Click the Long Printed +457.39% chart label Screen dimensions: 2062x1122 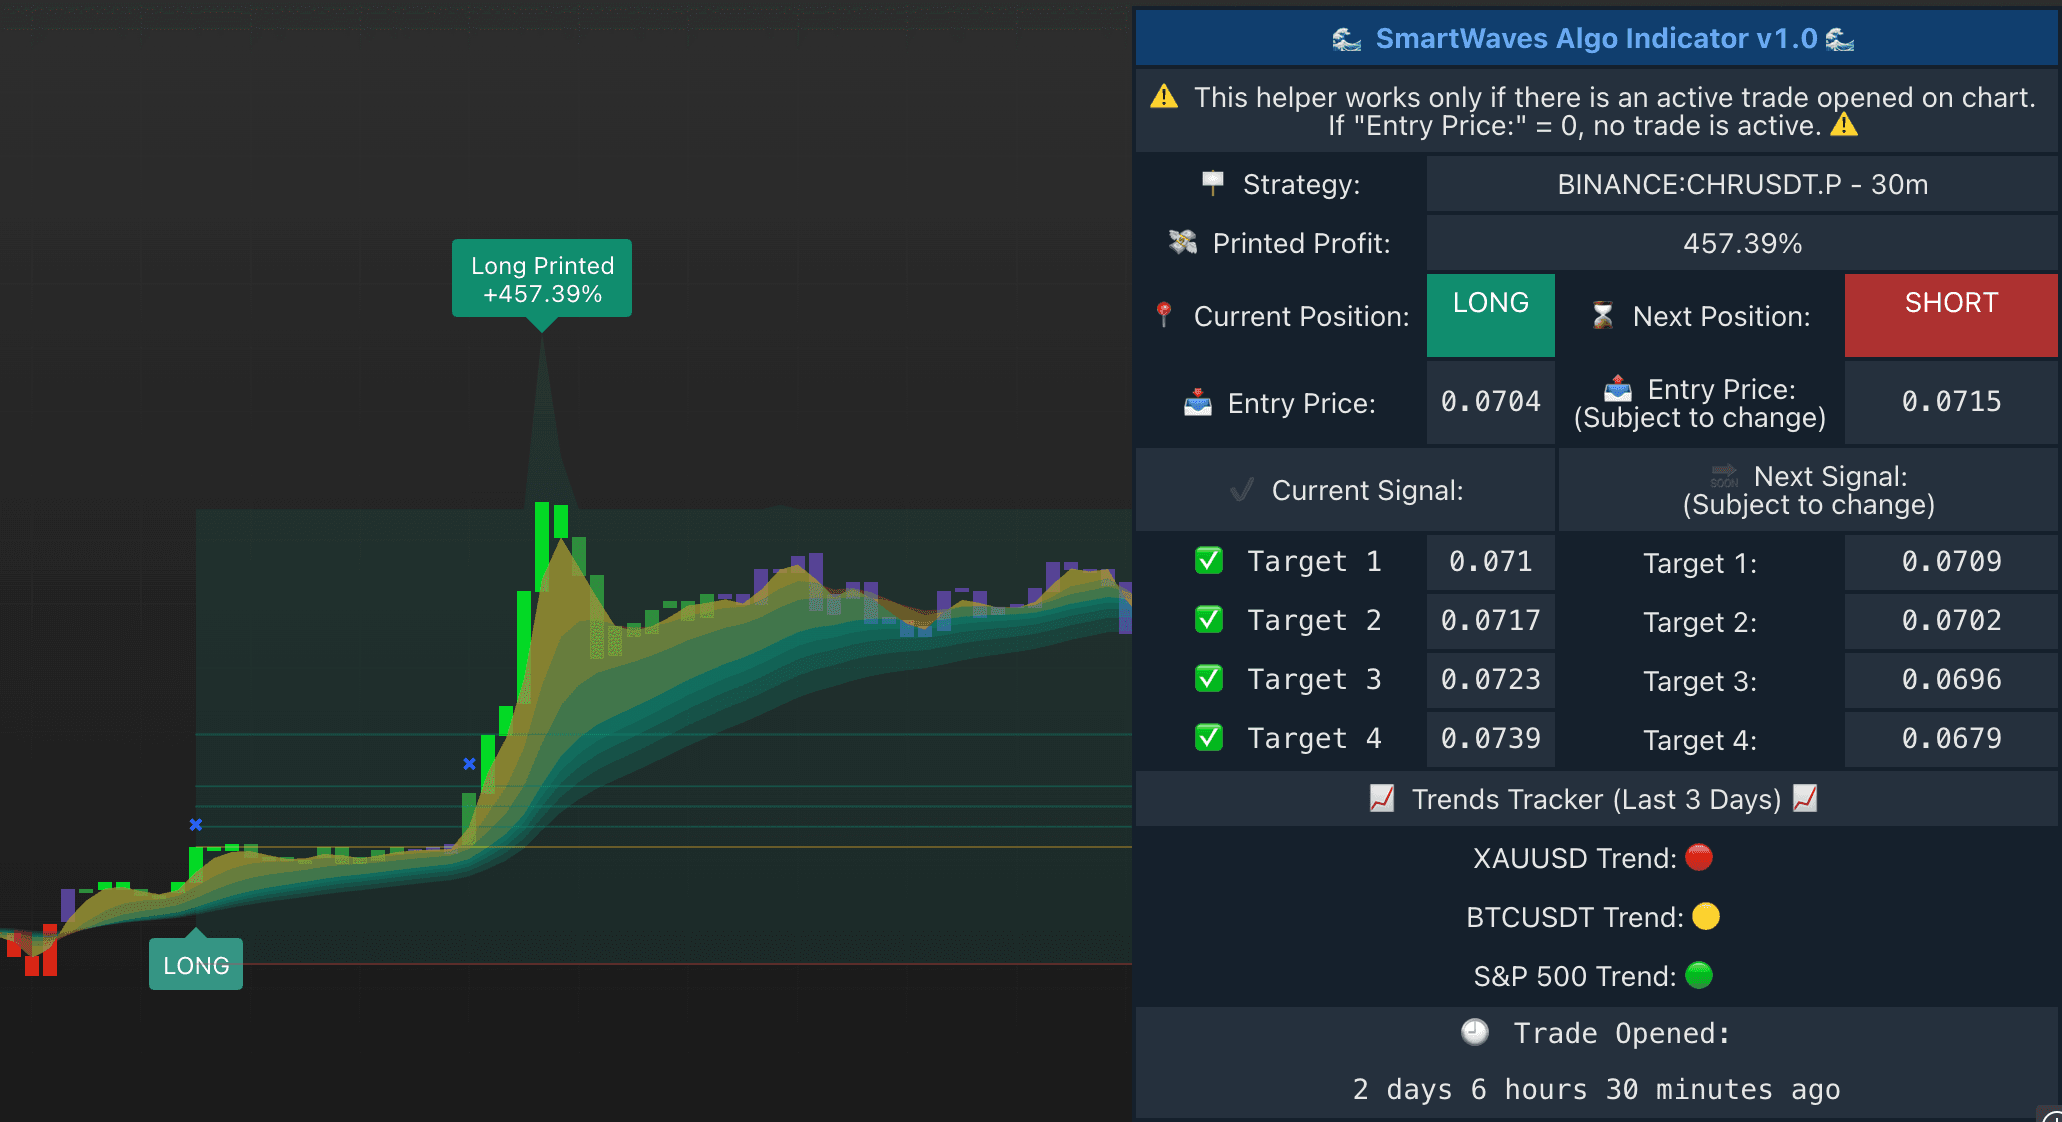[541, 279]
